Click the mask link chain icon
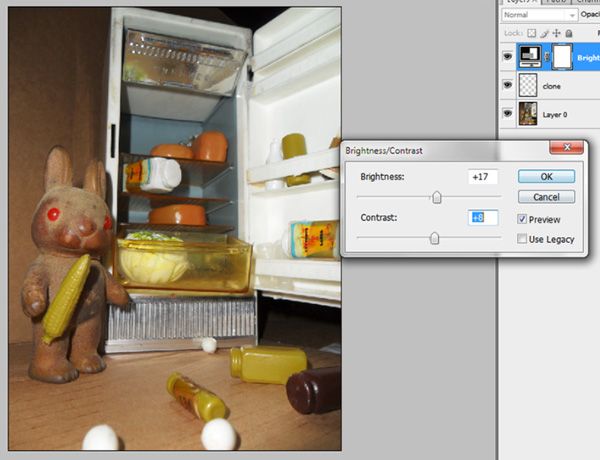Image resolution: width=600 pixels, height=460 pixels. (547, 57)
